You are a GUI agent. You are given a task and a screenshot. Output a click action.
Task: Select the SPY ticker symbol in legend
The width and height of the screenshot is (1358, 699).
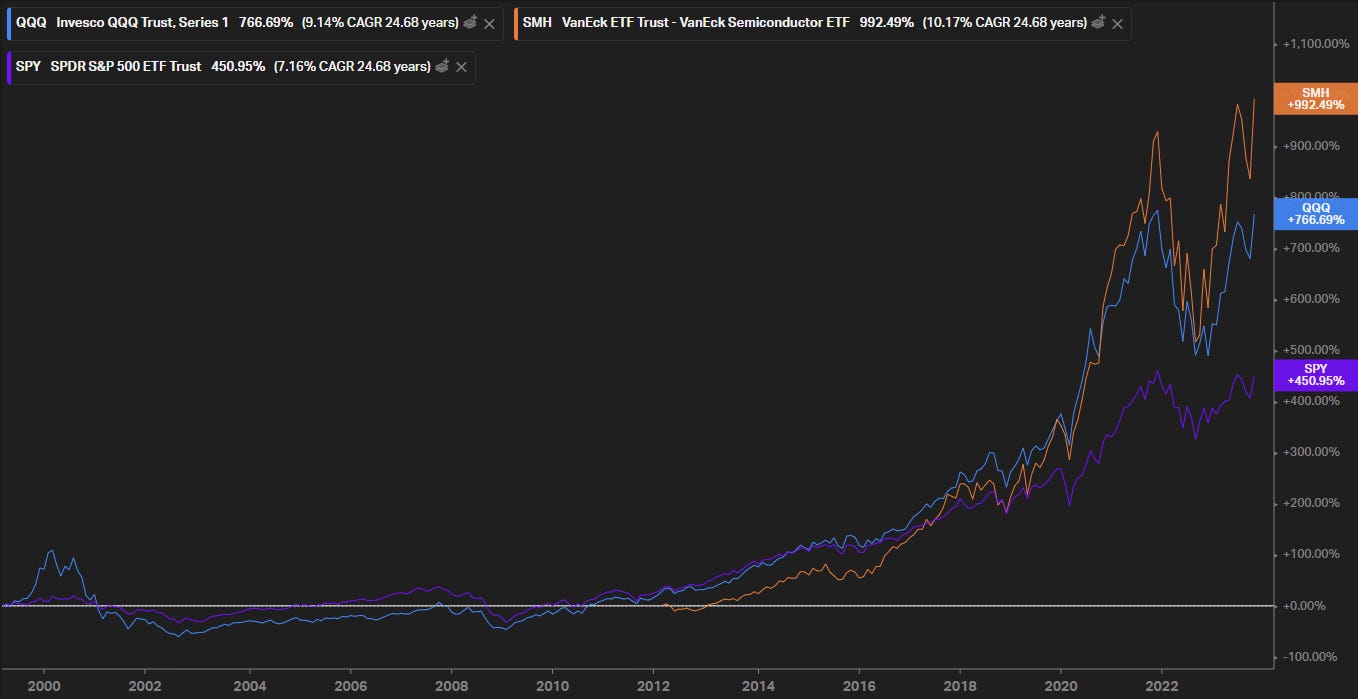(29, 66)
